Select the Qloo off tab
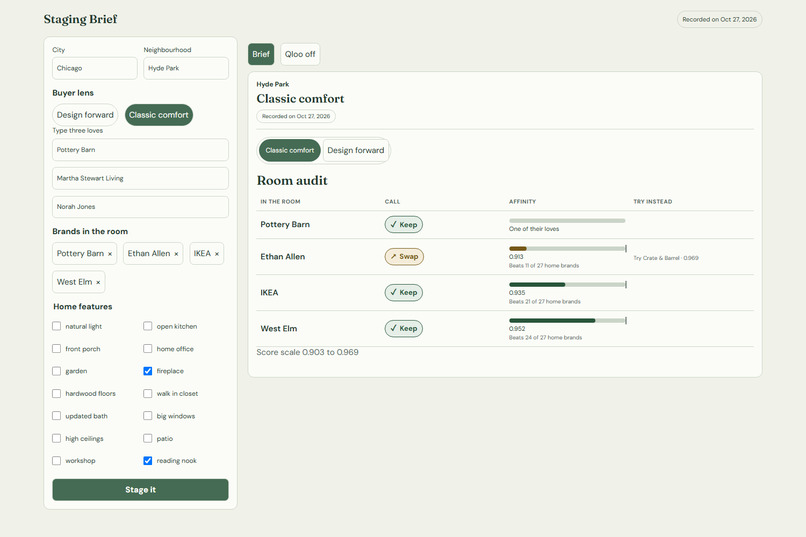Image resolution: width=806 pixels, height=537 pixels. (300, 54)
